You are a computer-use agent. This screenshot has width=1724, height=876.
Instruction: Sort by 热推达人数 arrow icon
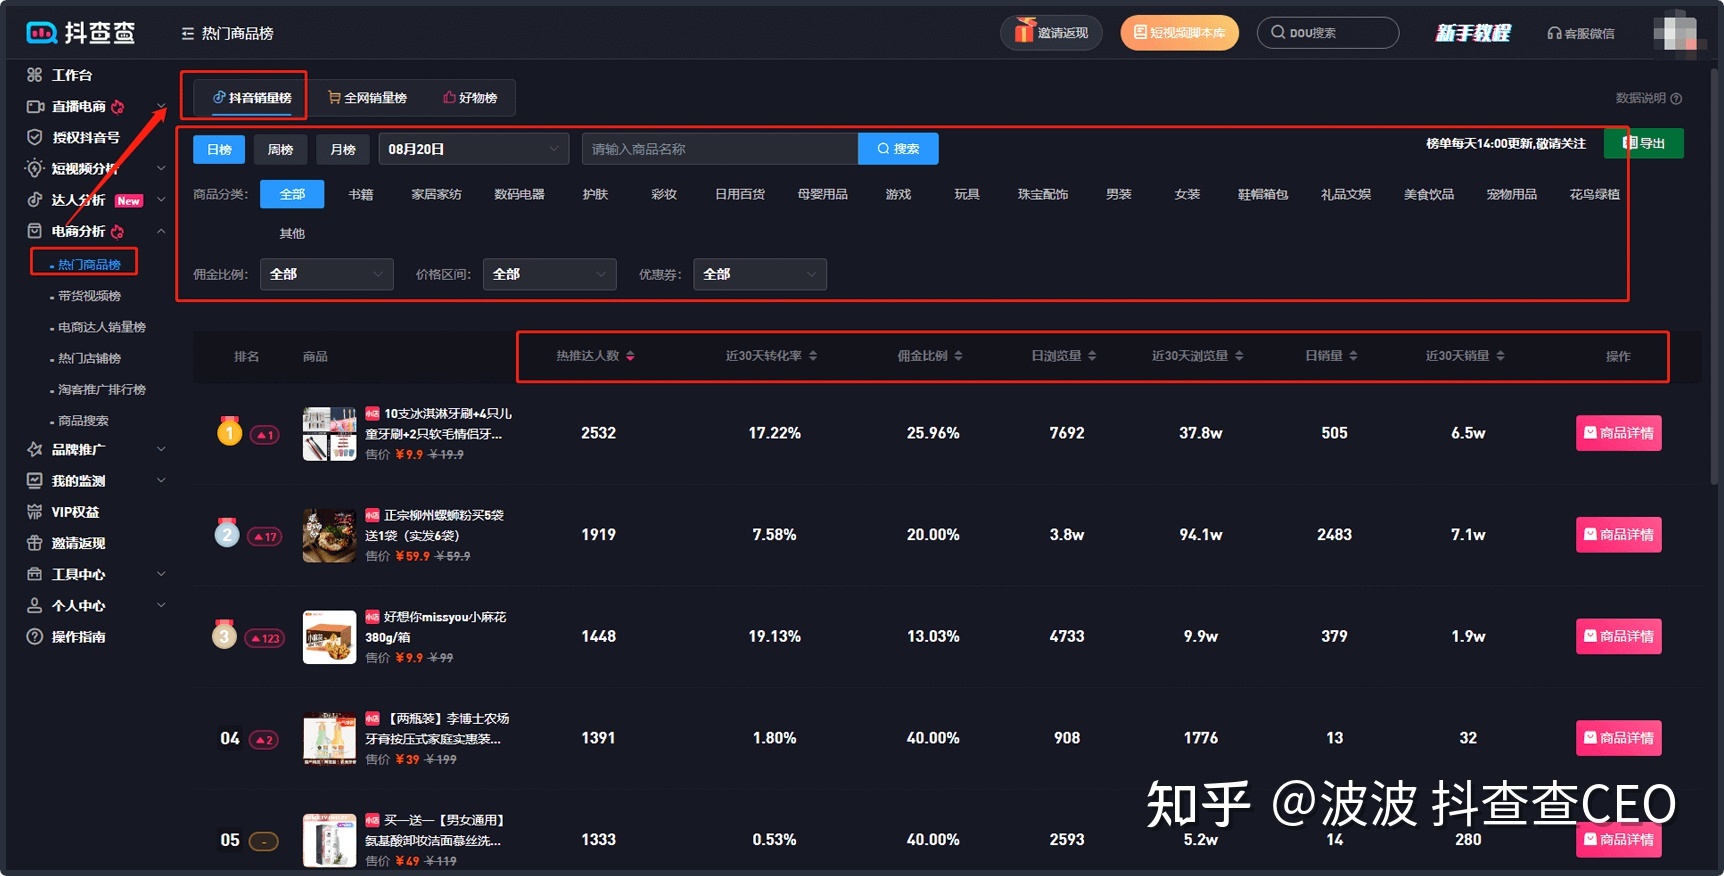(x=630, y=356)
